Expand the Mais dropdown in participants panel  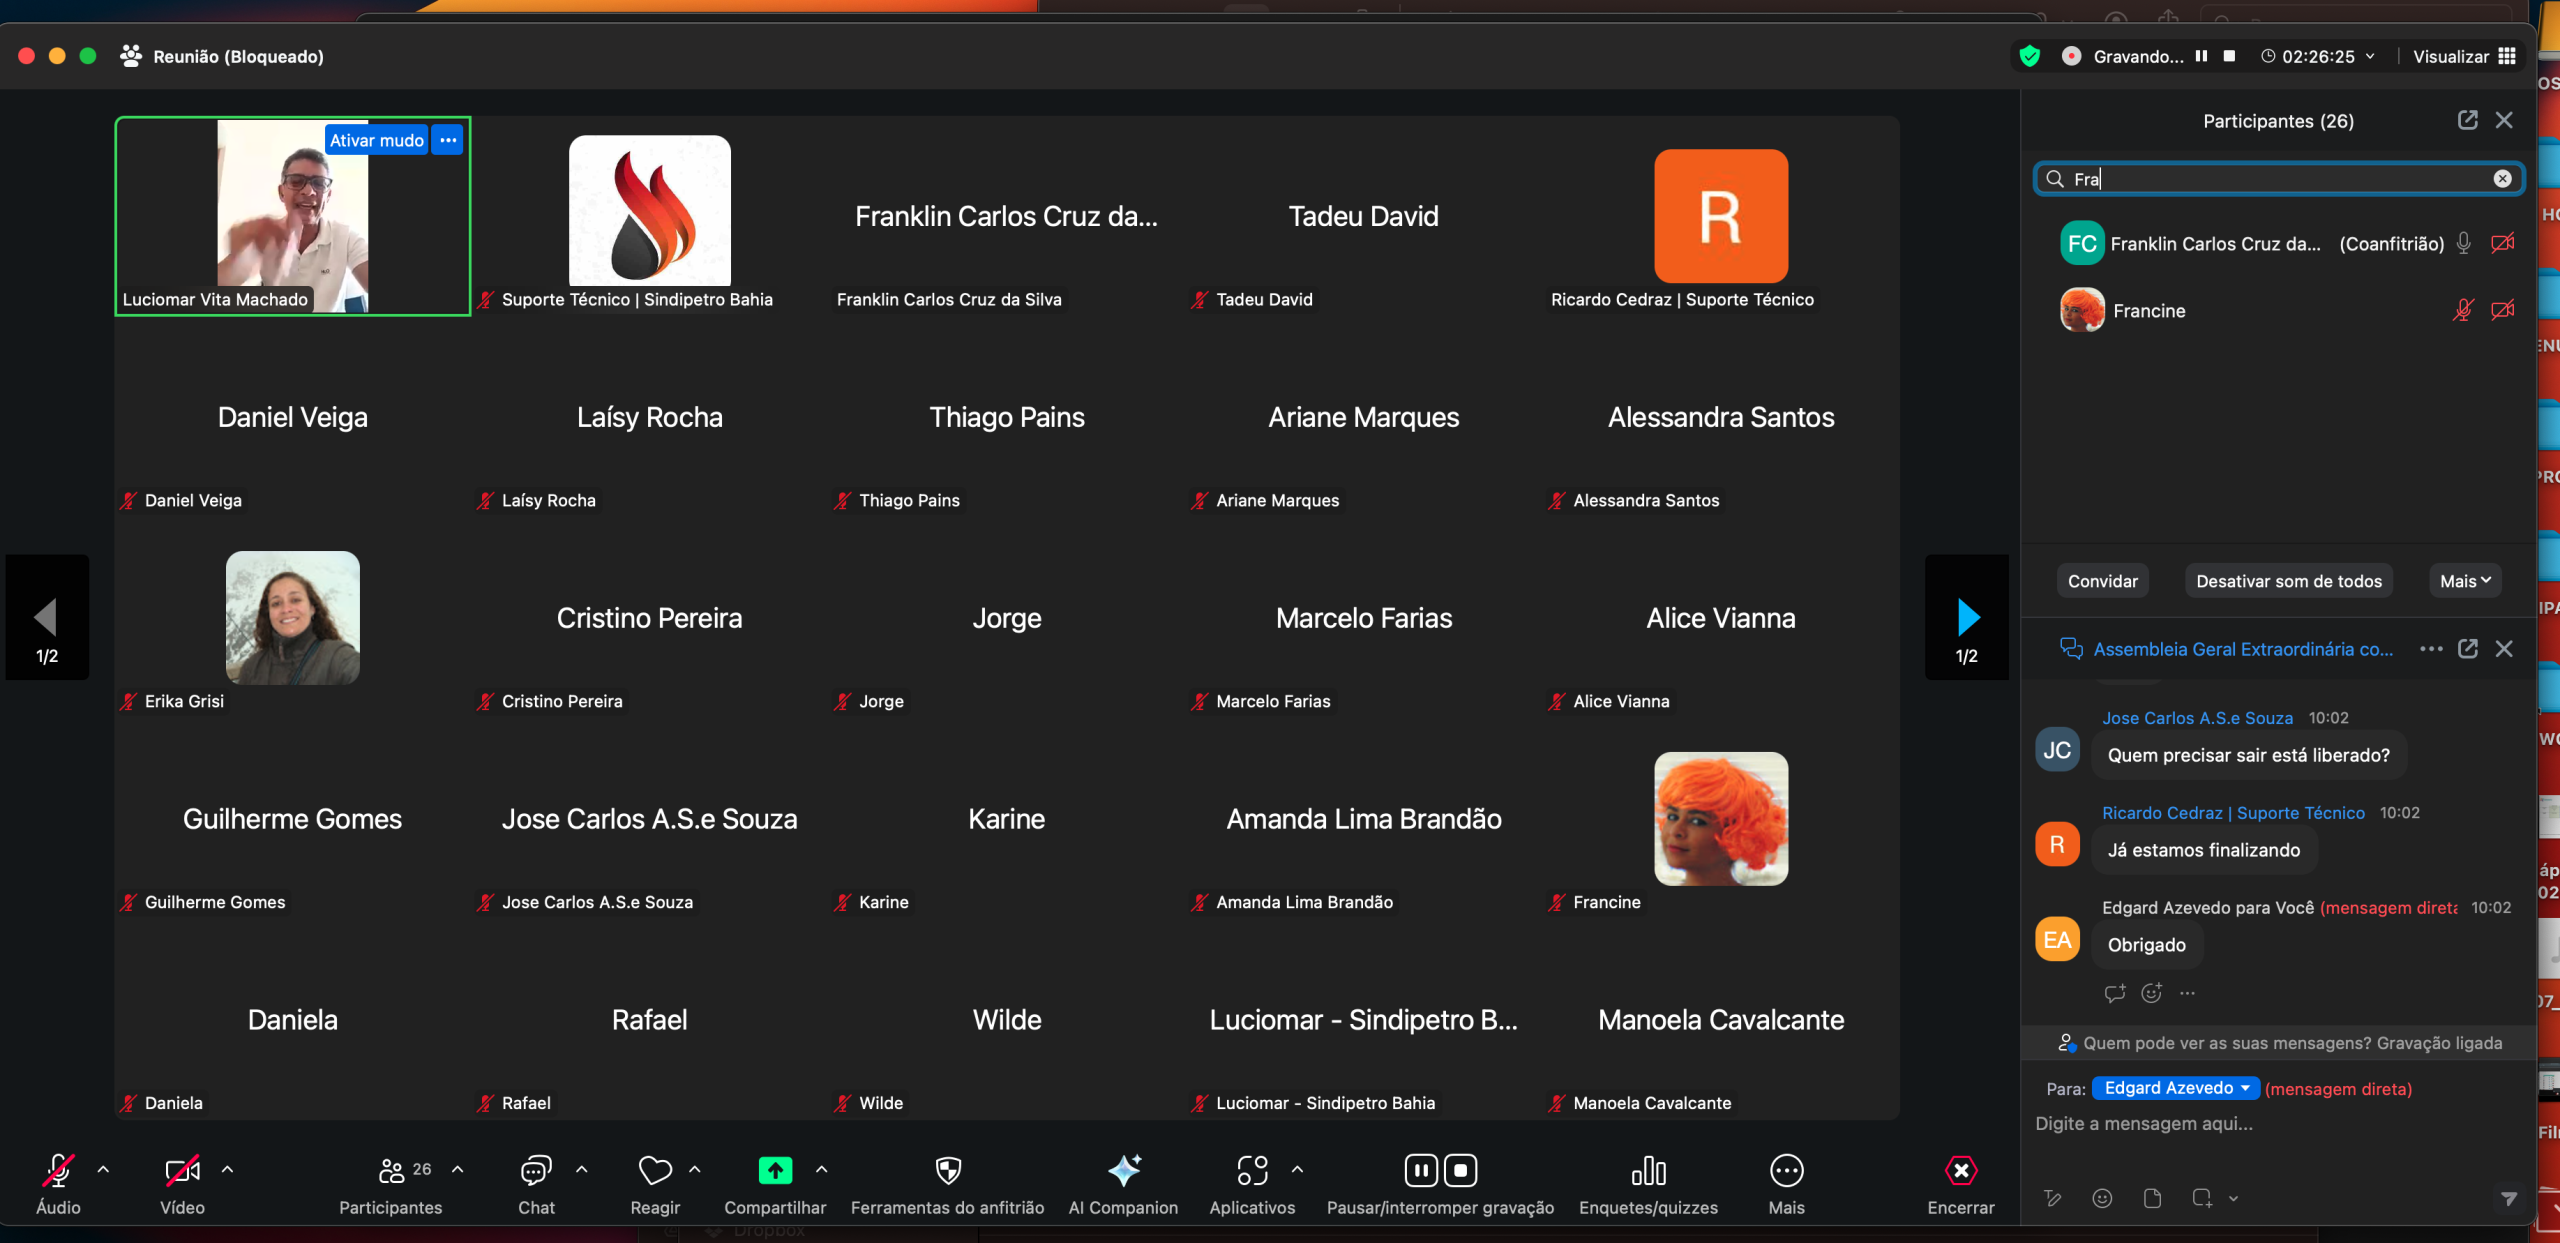click(x=2465, y=581)
